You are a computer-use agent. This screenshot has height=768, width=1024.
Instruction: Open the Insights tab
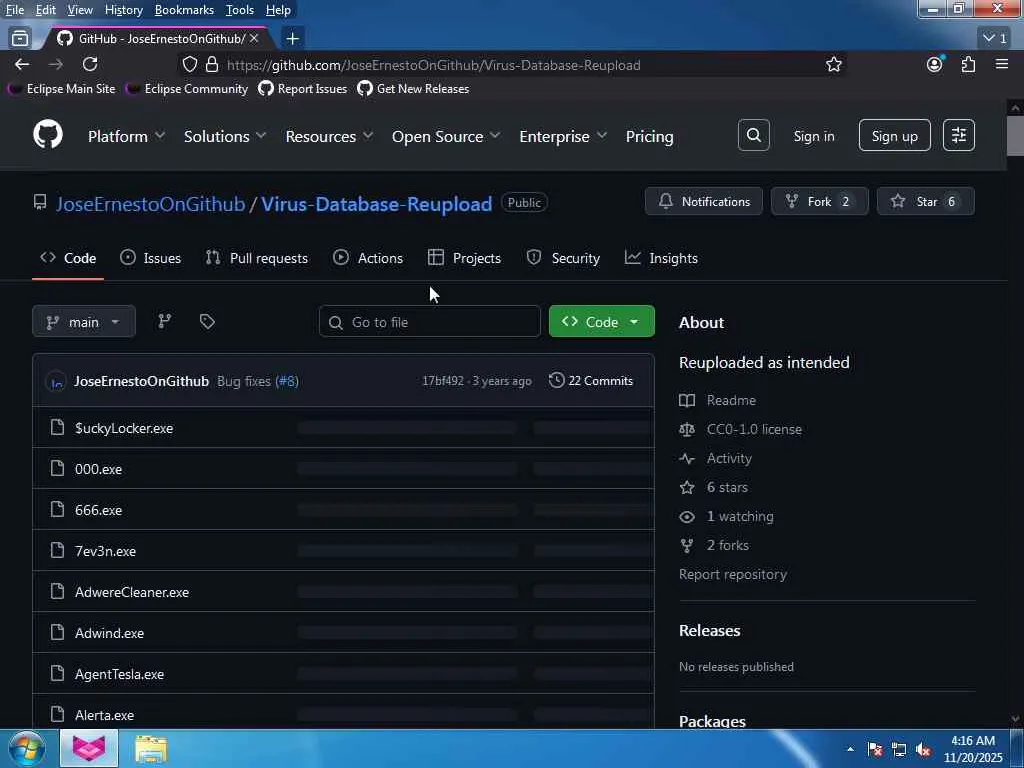[x=661, y=258]
